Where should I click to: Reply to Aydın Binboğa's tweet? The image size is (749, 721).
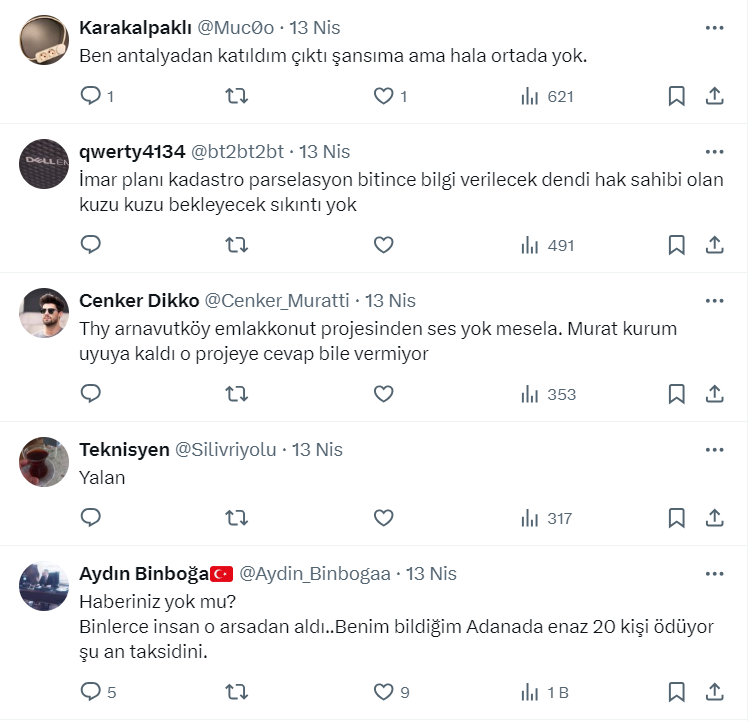90,691
